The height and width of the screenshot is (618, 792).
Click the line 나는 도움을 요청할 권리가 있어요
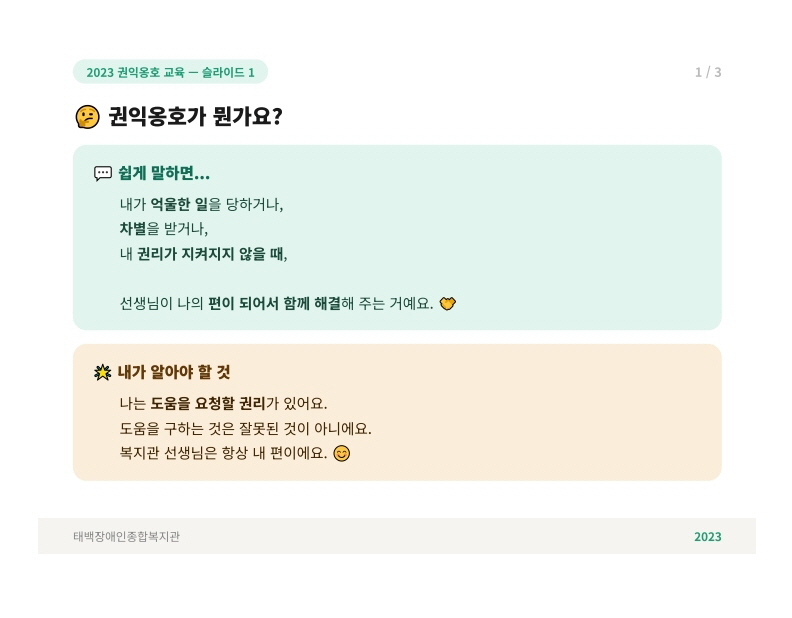coord(223,404)
